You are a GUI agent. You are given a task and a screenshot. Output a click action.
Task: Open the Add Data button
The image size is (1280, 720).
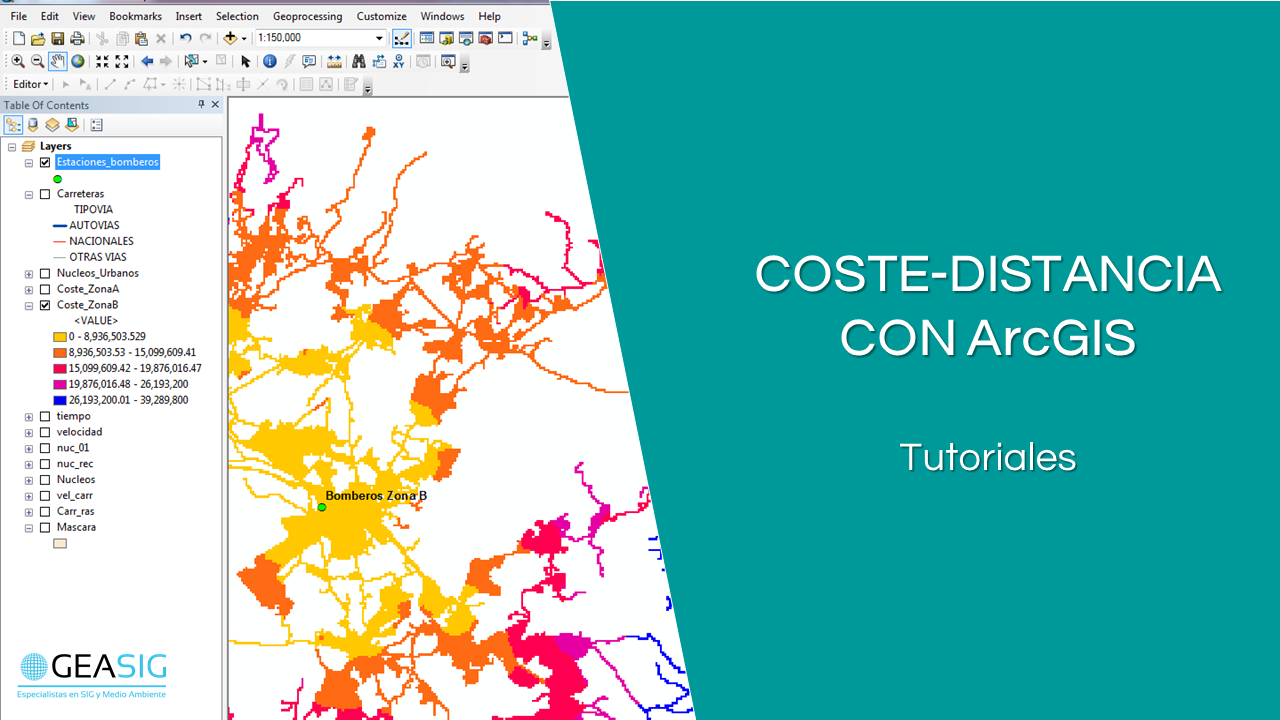point(231,39)
